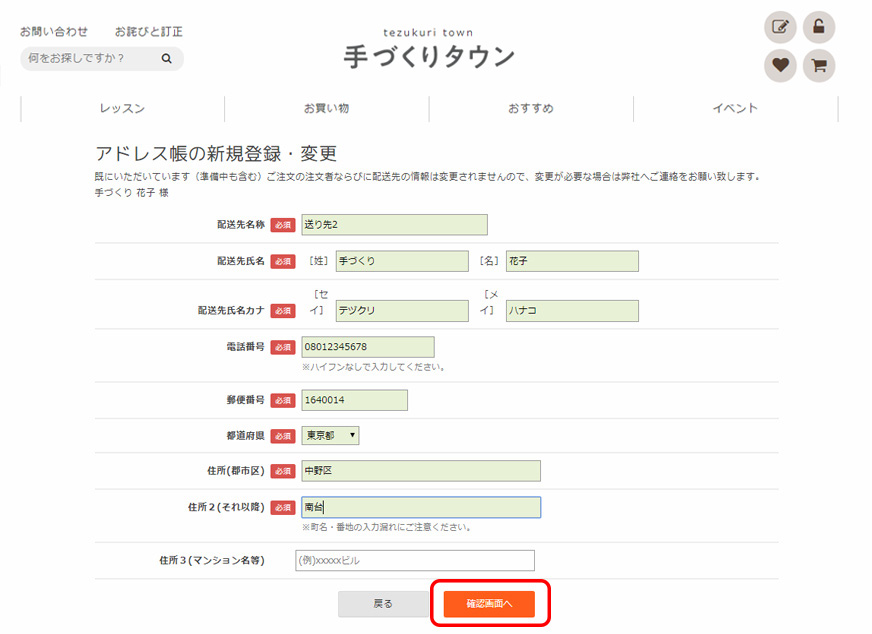The image size is (872, 634).
Task: Select the おすすめ navigation item
Action: point(531,109)
